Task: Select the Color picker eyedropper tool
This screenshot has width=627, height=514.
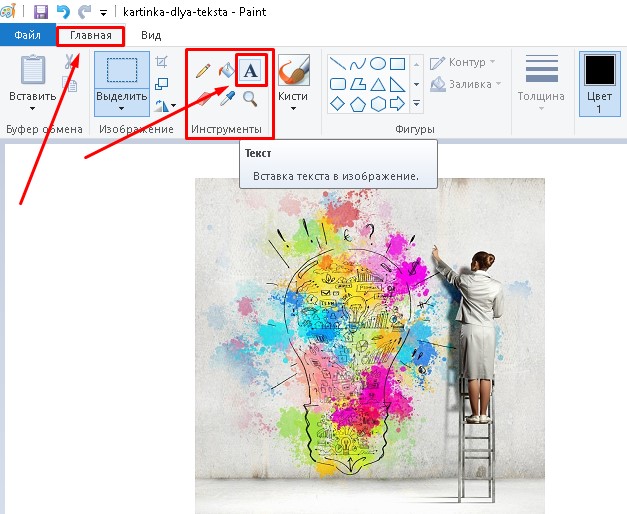Action: (x=227, y=98)
